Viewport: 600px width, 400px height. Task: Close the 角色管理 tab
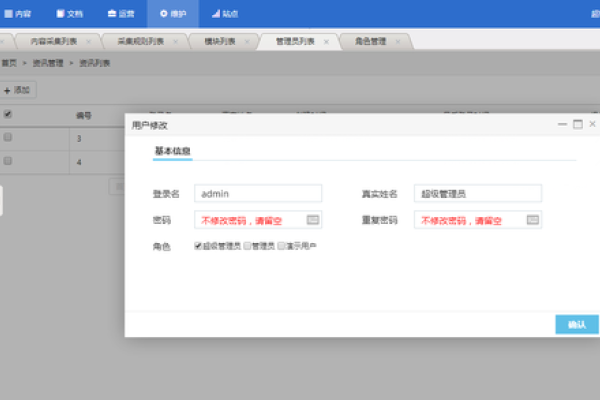pyautogui.click(x=398, y=42)
